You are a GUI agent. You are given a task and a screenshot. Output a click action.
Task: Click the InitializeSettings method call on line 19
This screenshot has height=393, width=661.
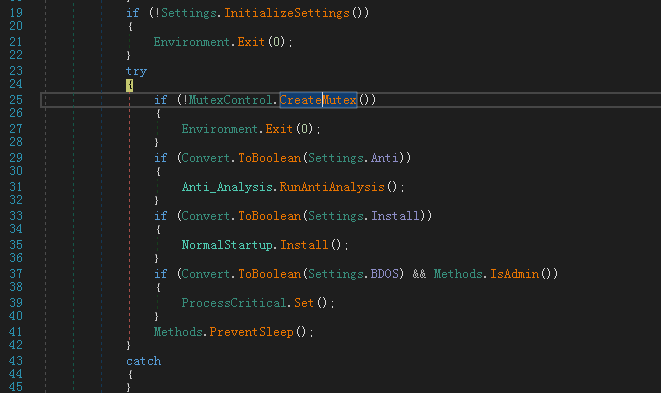287,13
